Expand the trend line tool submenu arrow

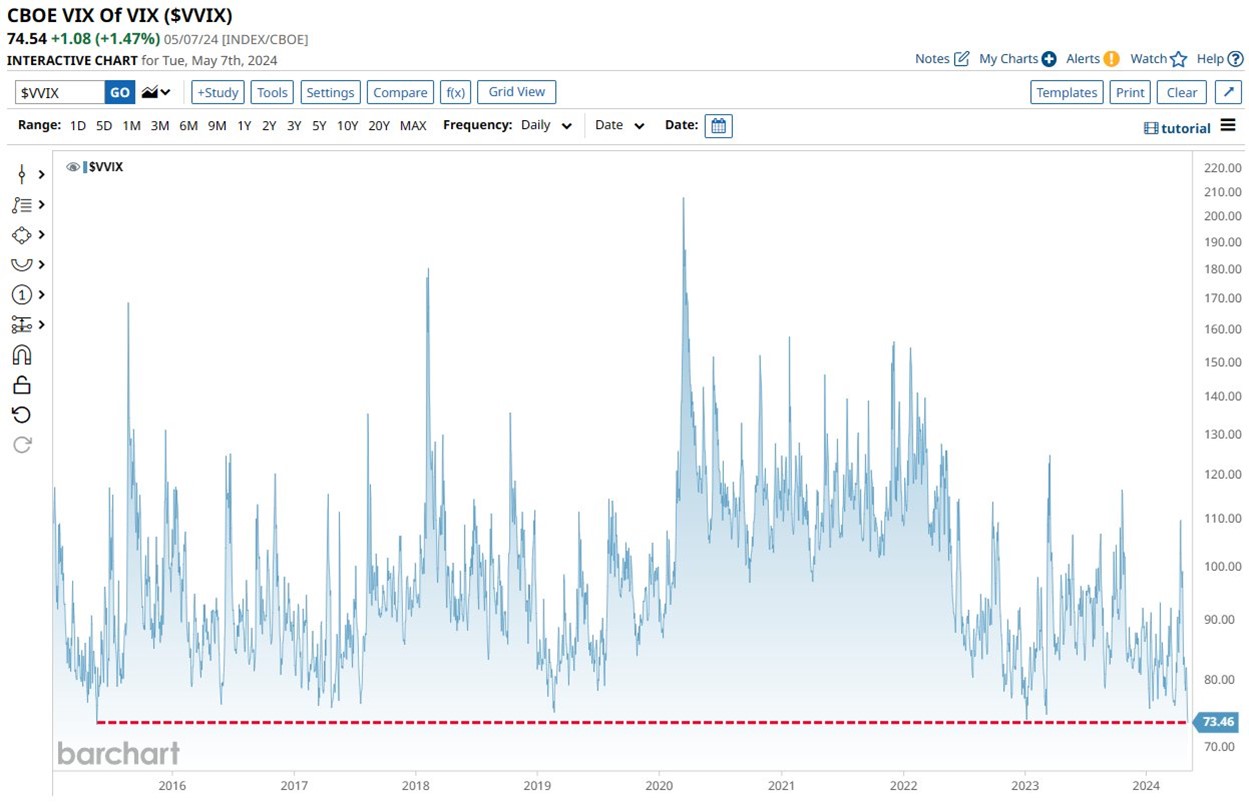tap(42, 204)
